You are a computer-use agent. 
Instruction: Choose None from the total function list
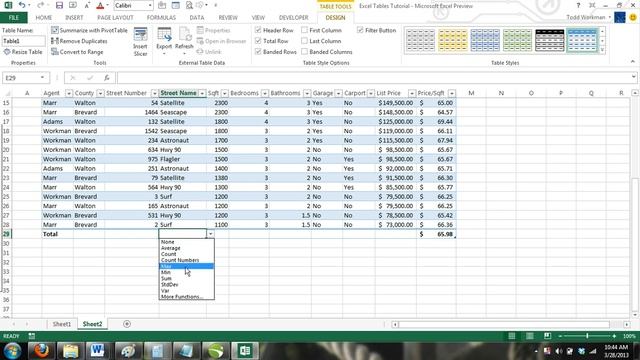pos(167,242)
